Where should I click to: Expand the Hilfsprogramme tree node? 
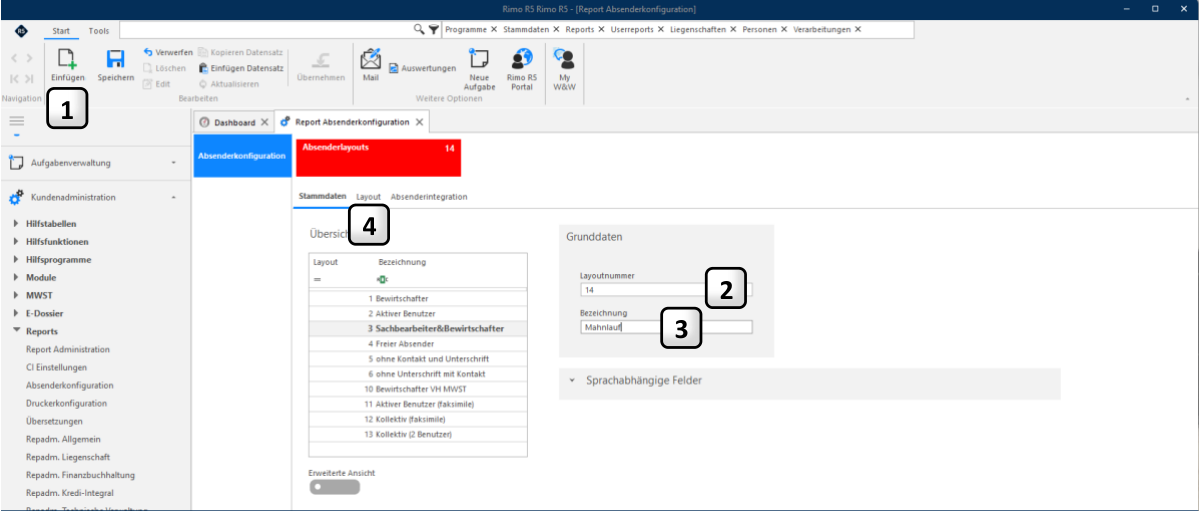[x=16, y=260]
